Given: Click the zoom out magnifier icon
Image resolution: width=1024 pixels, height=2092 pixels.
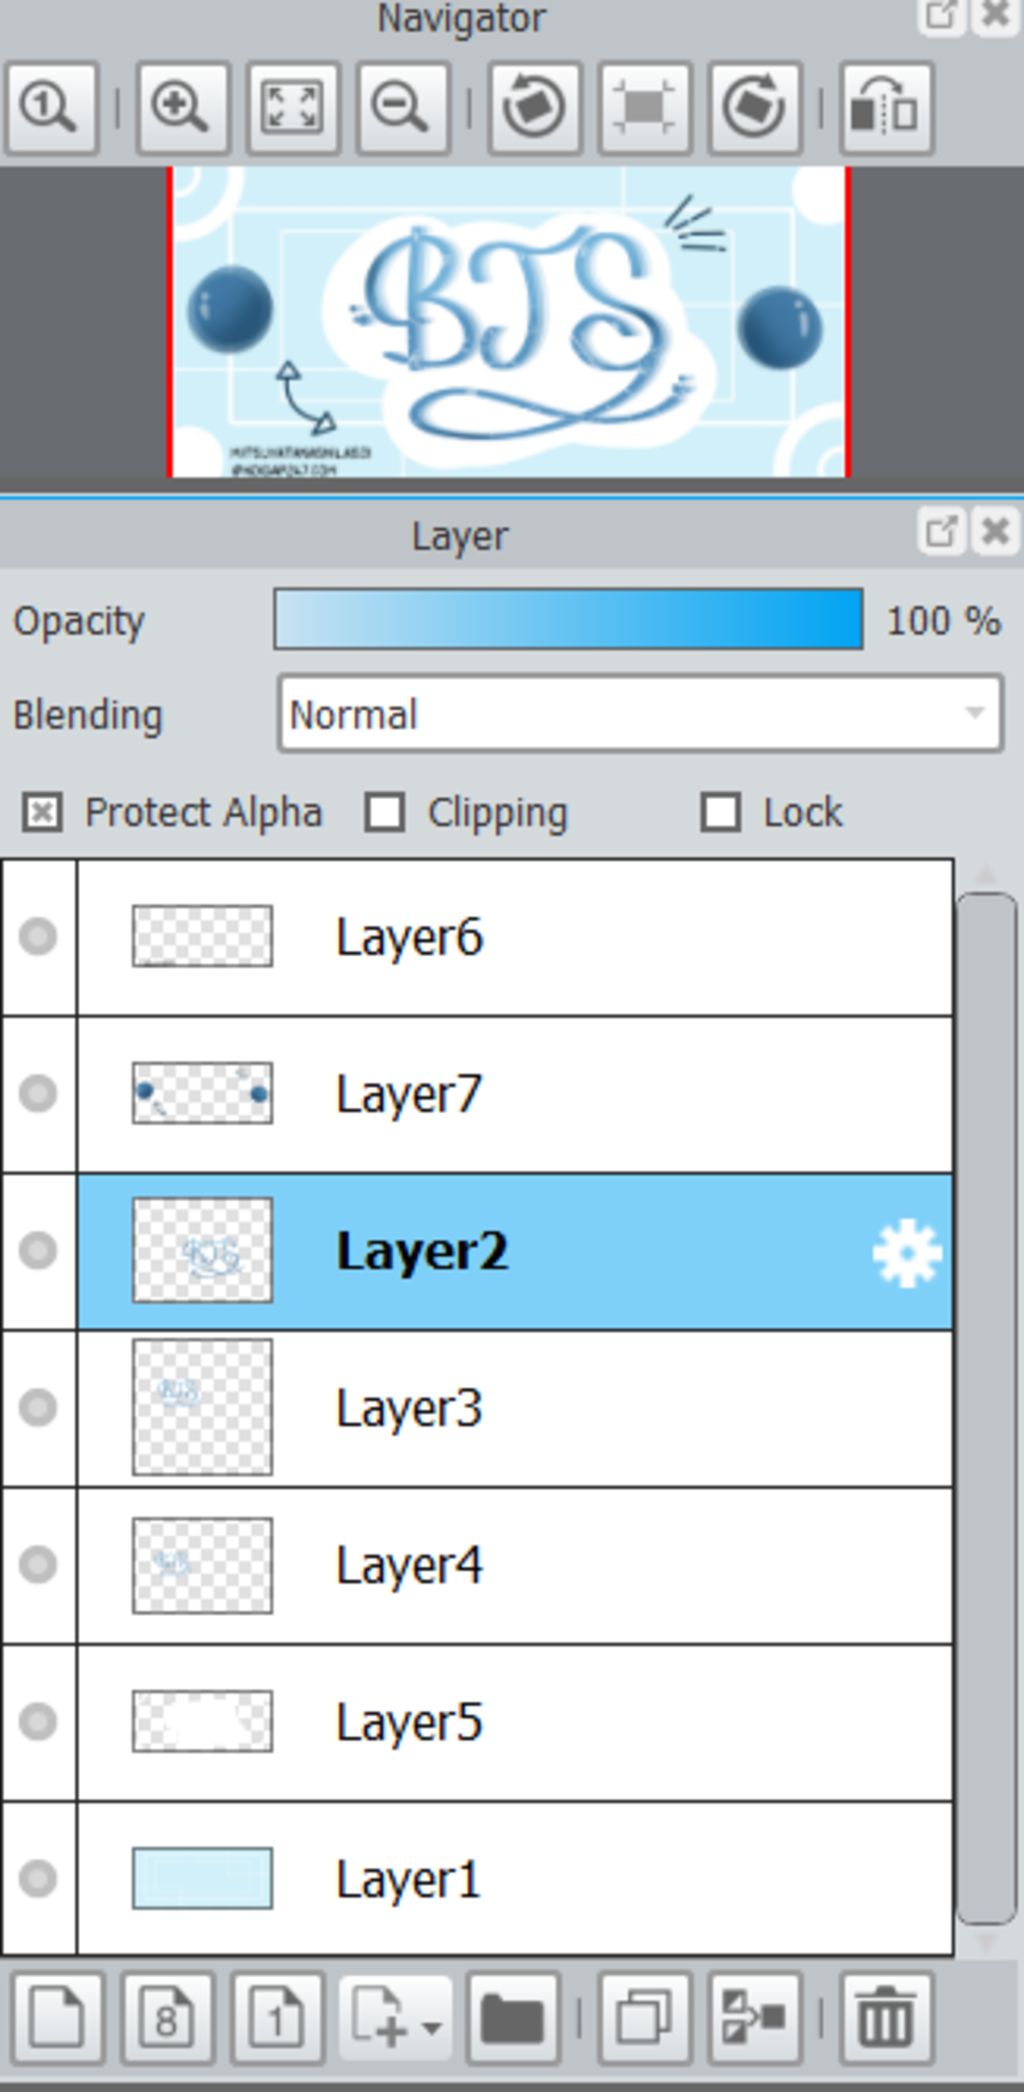Looking at the screenshot, I should [x=402, y=108].
